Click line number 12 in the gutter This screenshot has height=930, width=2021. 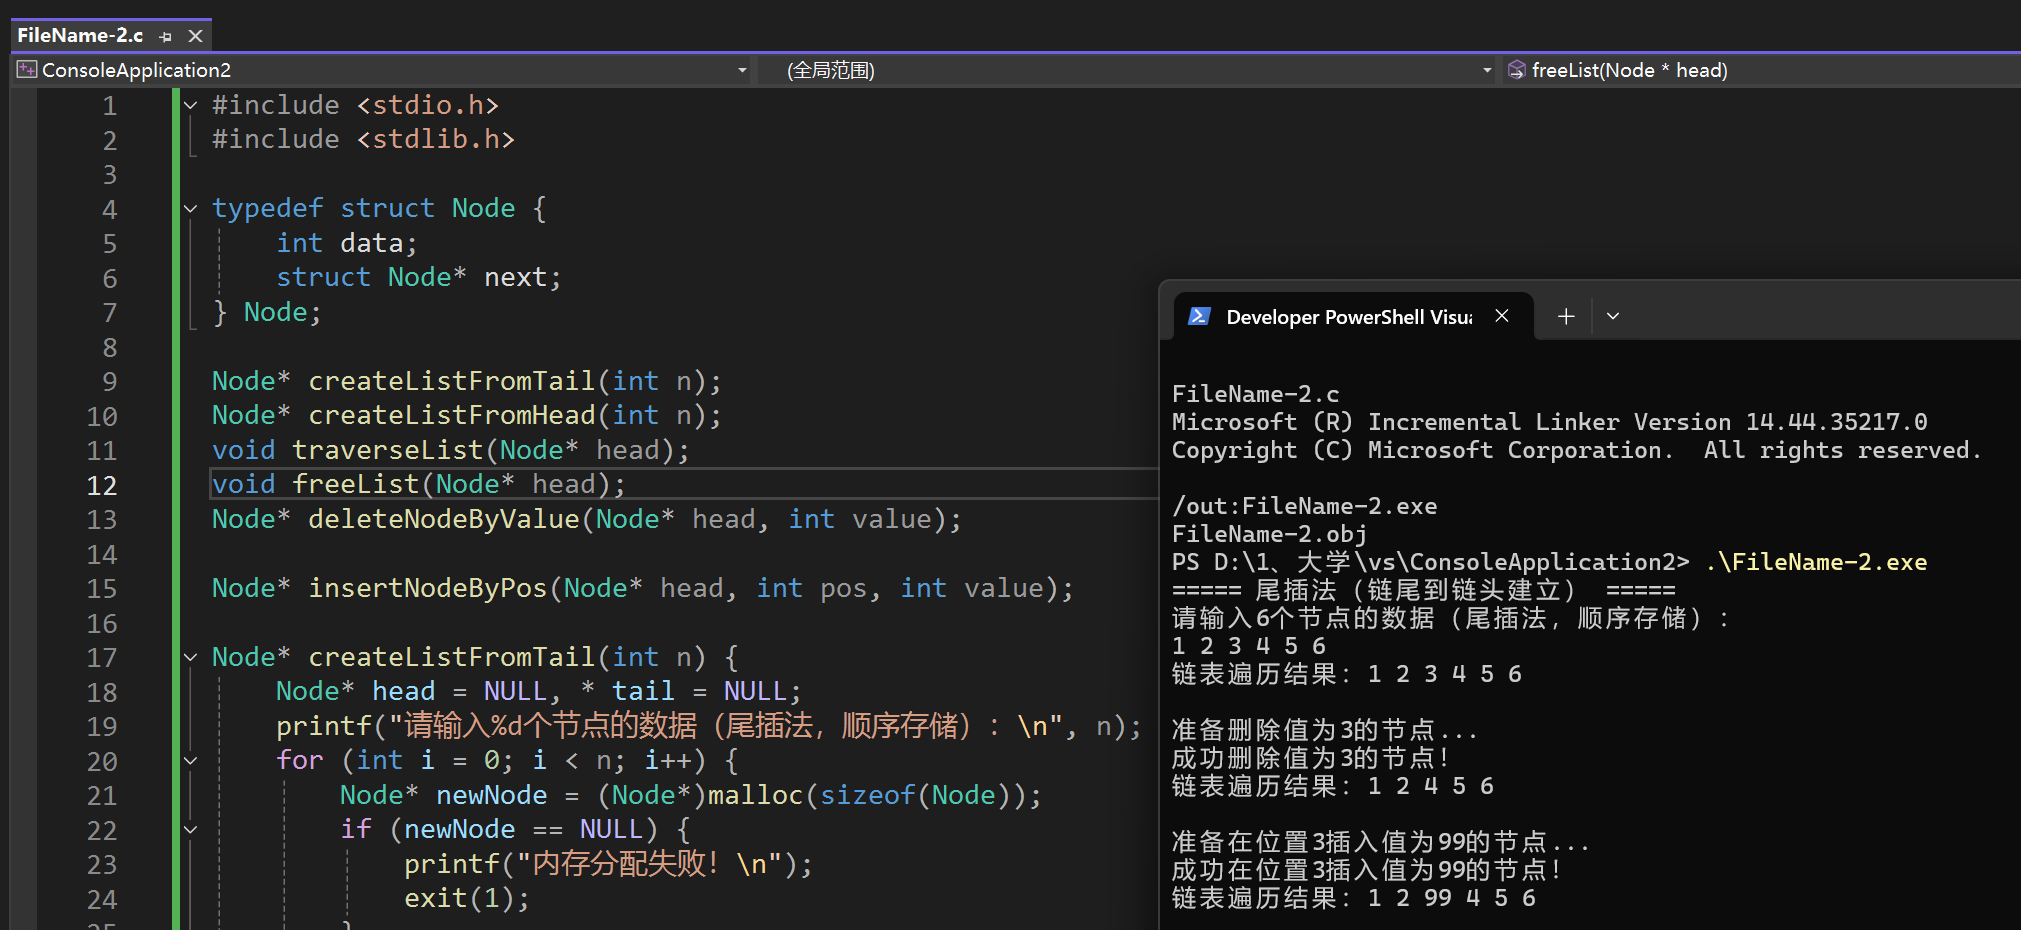click(102, 485)
